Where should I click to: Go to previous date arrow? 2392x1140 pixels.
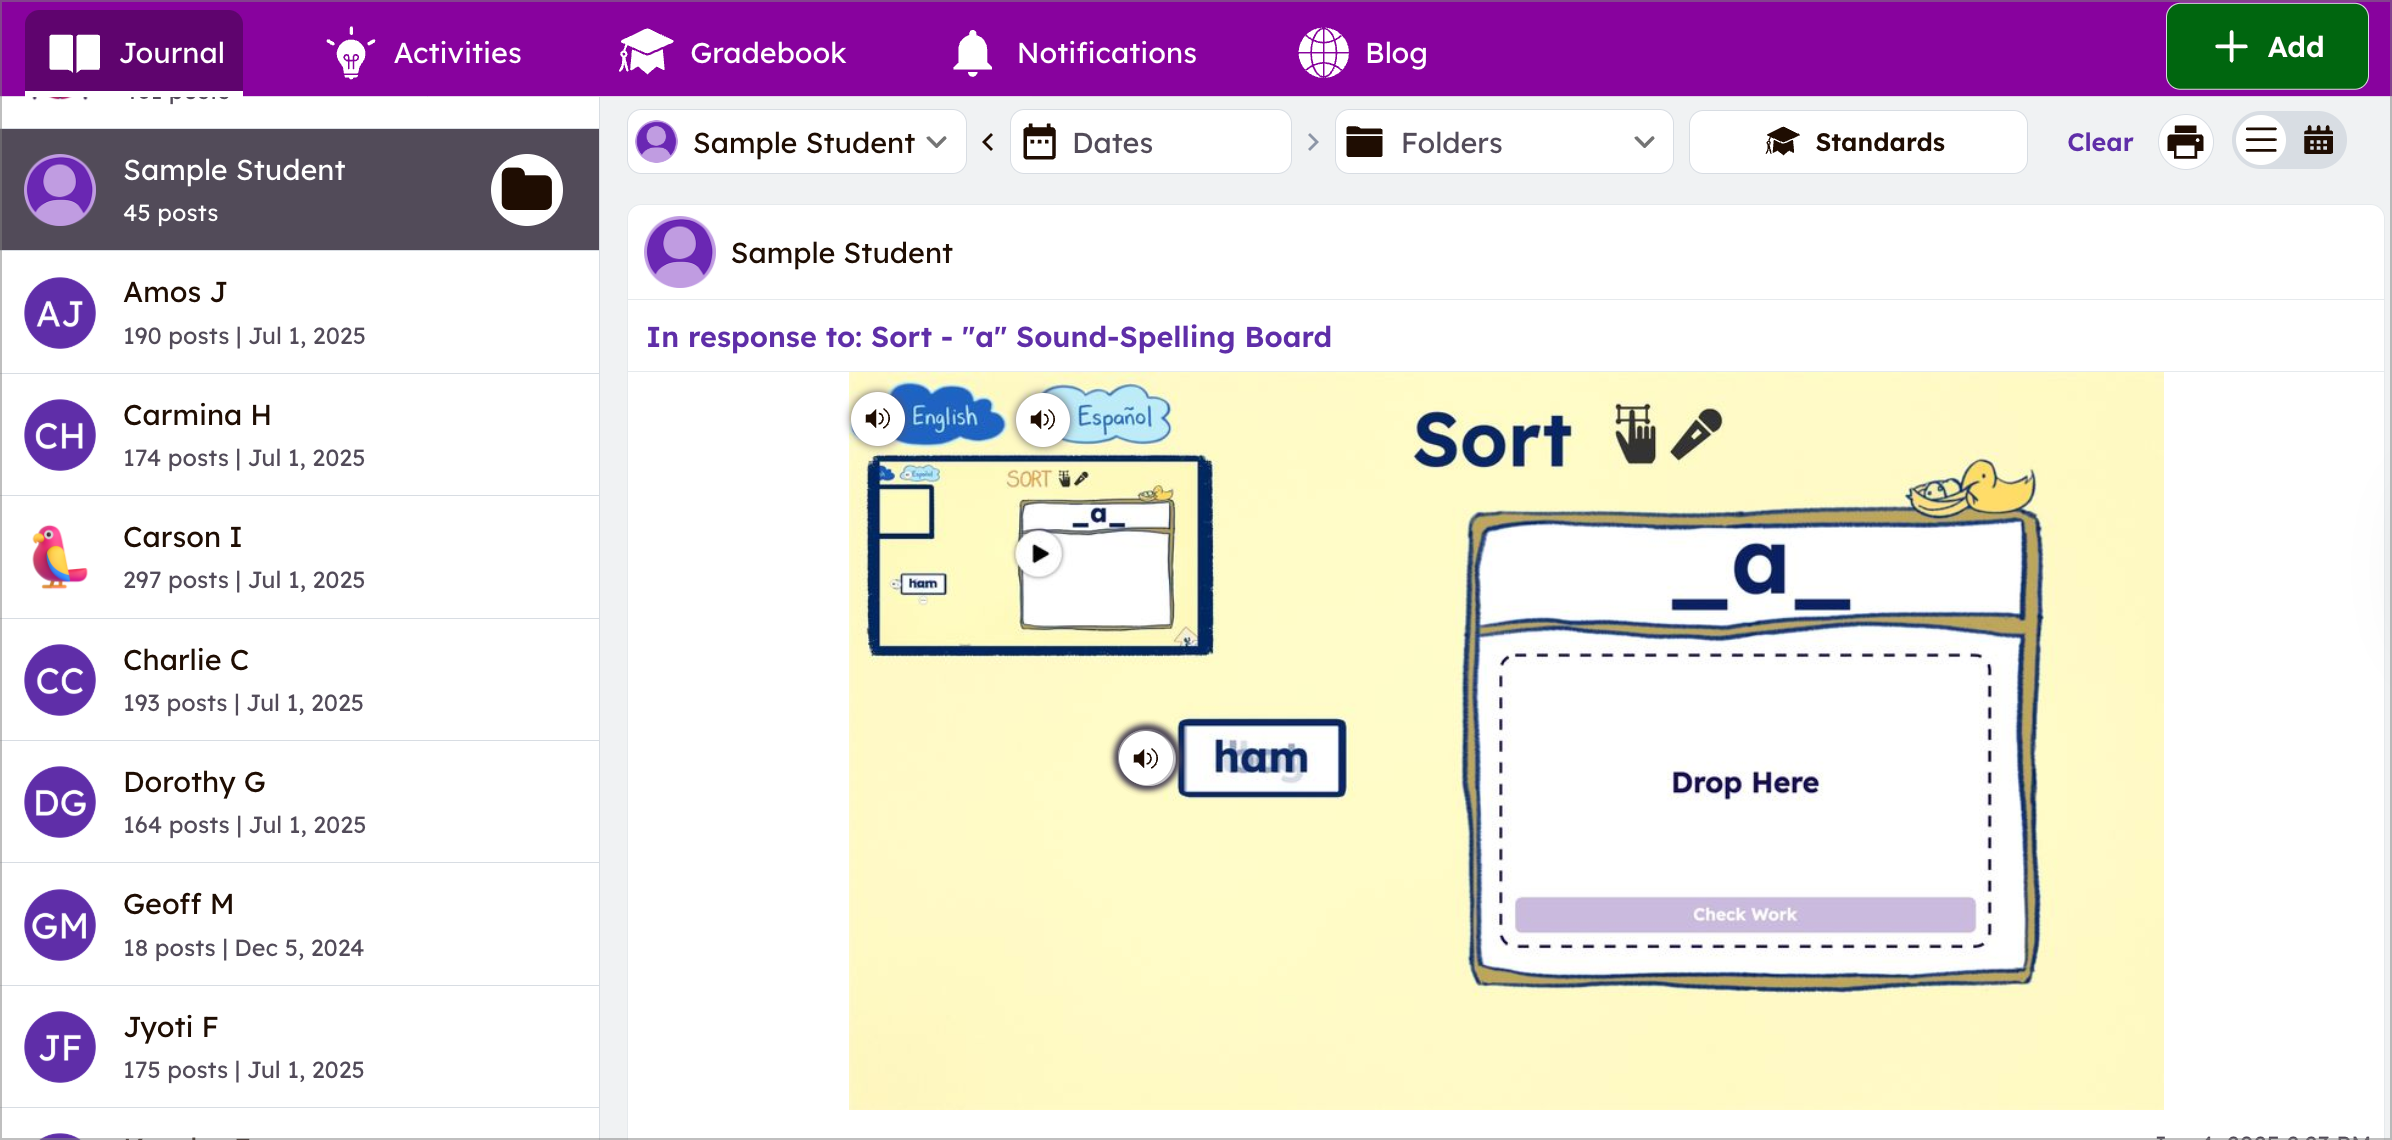988,142
